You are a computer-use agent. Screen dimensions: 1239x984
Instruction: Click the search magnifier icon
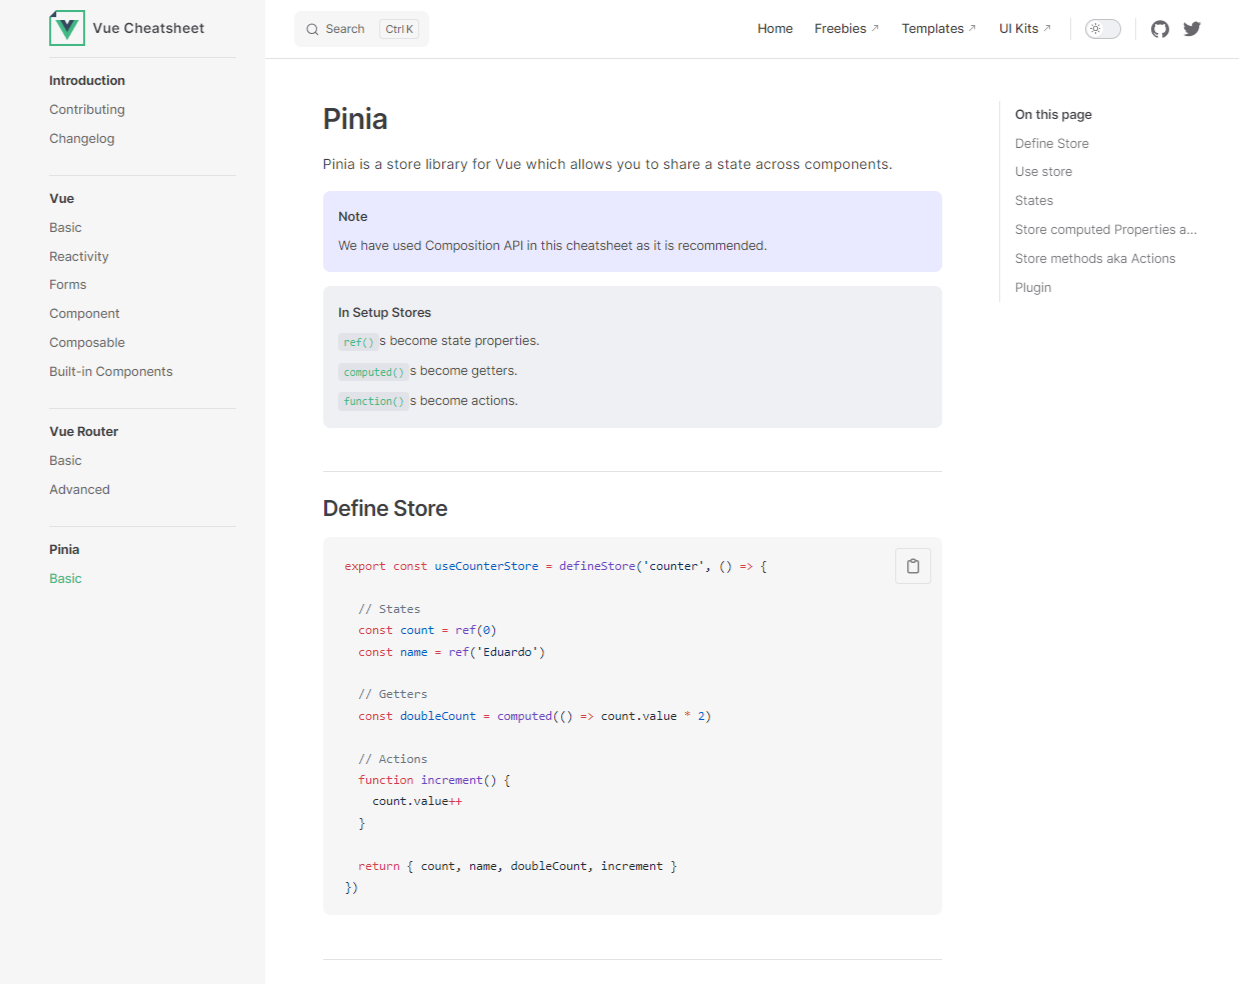point(312,29)
